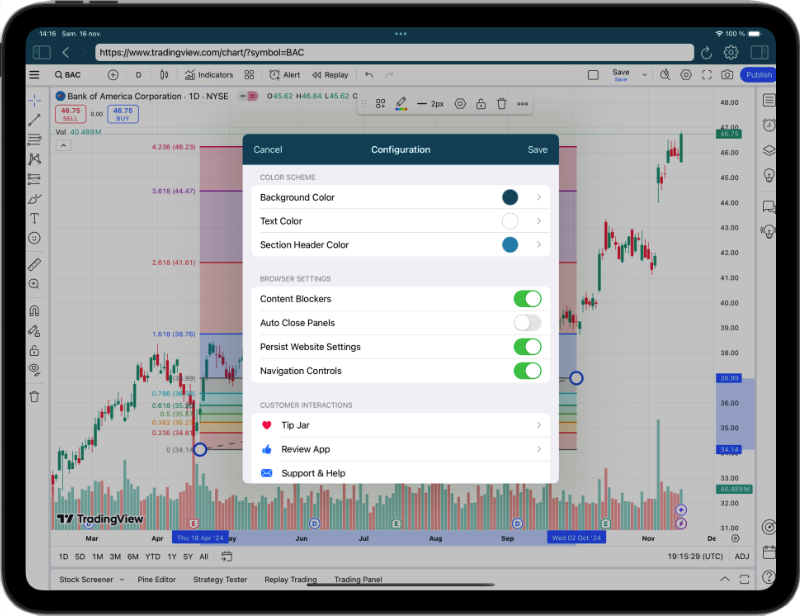Switch to the Pine Editor tab

tap(158, 580)
